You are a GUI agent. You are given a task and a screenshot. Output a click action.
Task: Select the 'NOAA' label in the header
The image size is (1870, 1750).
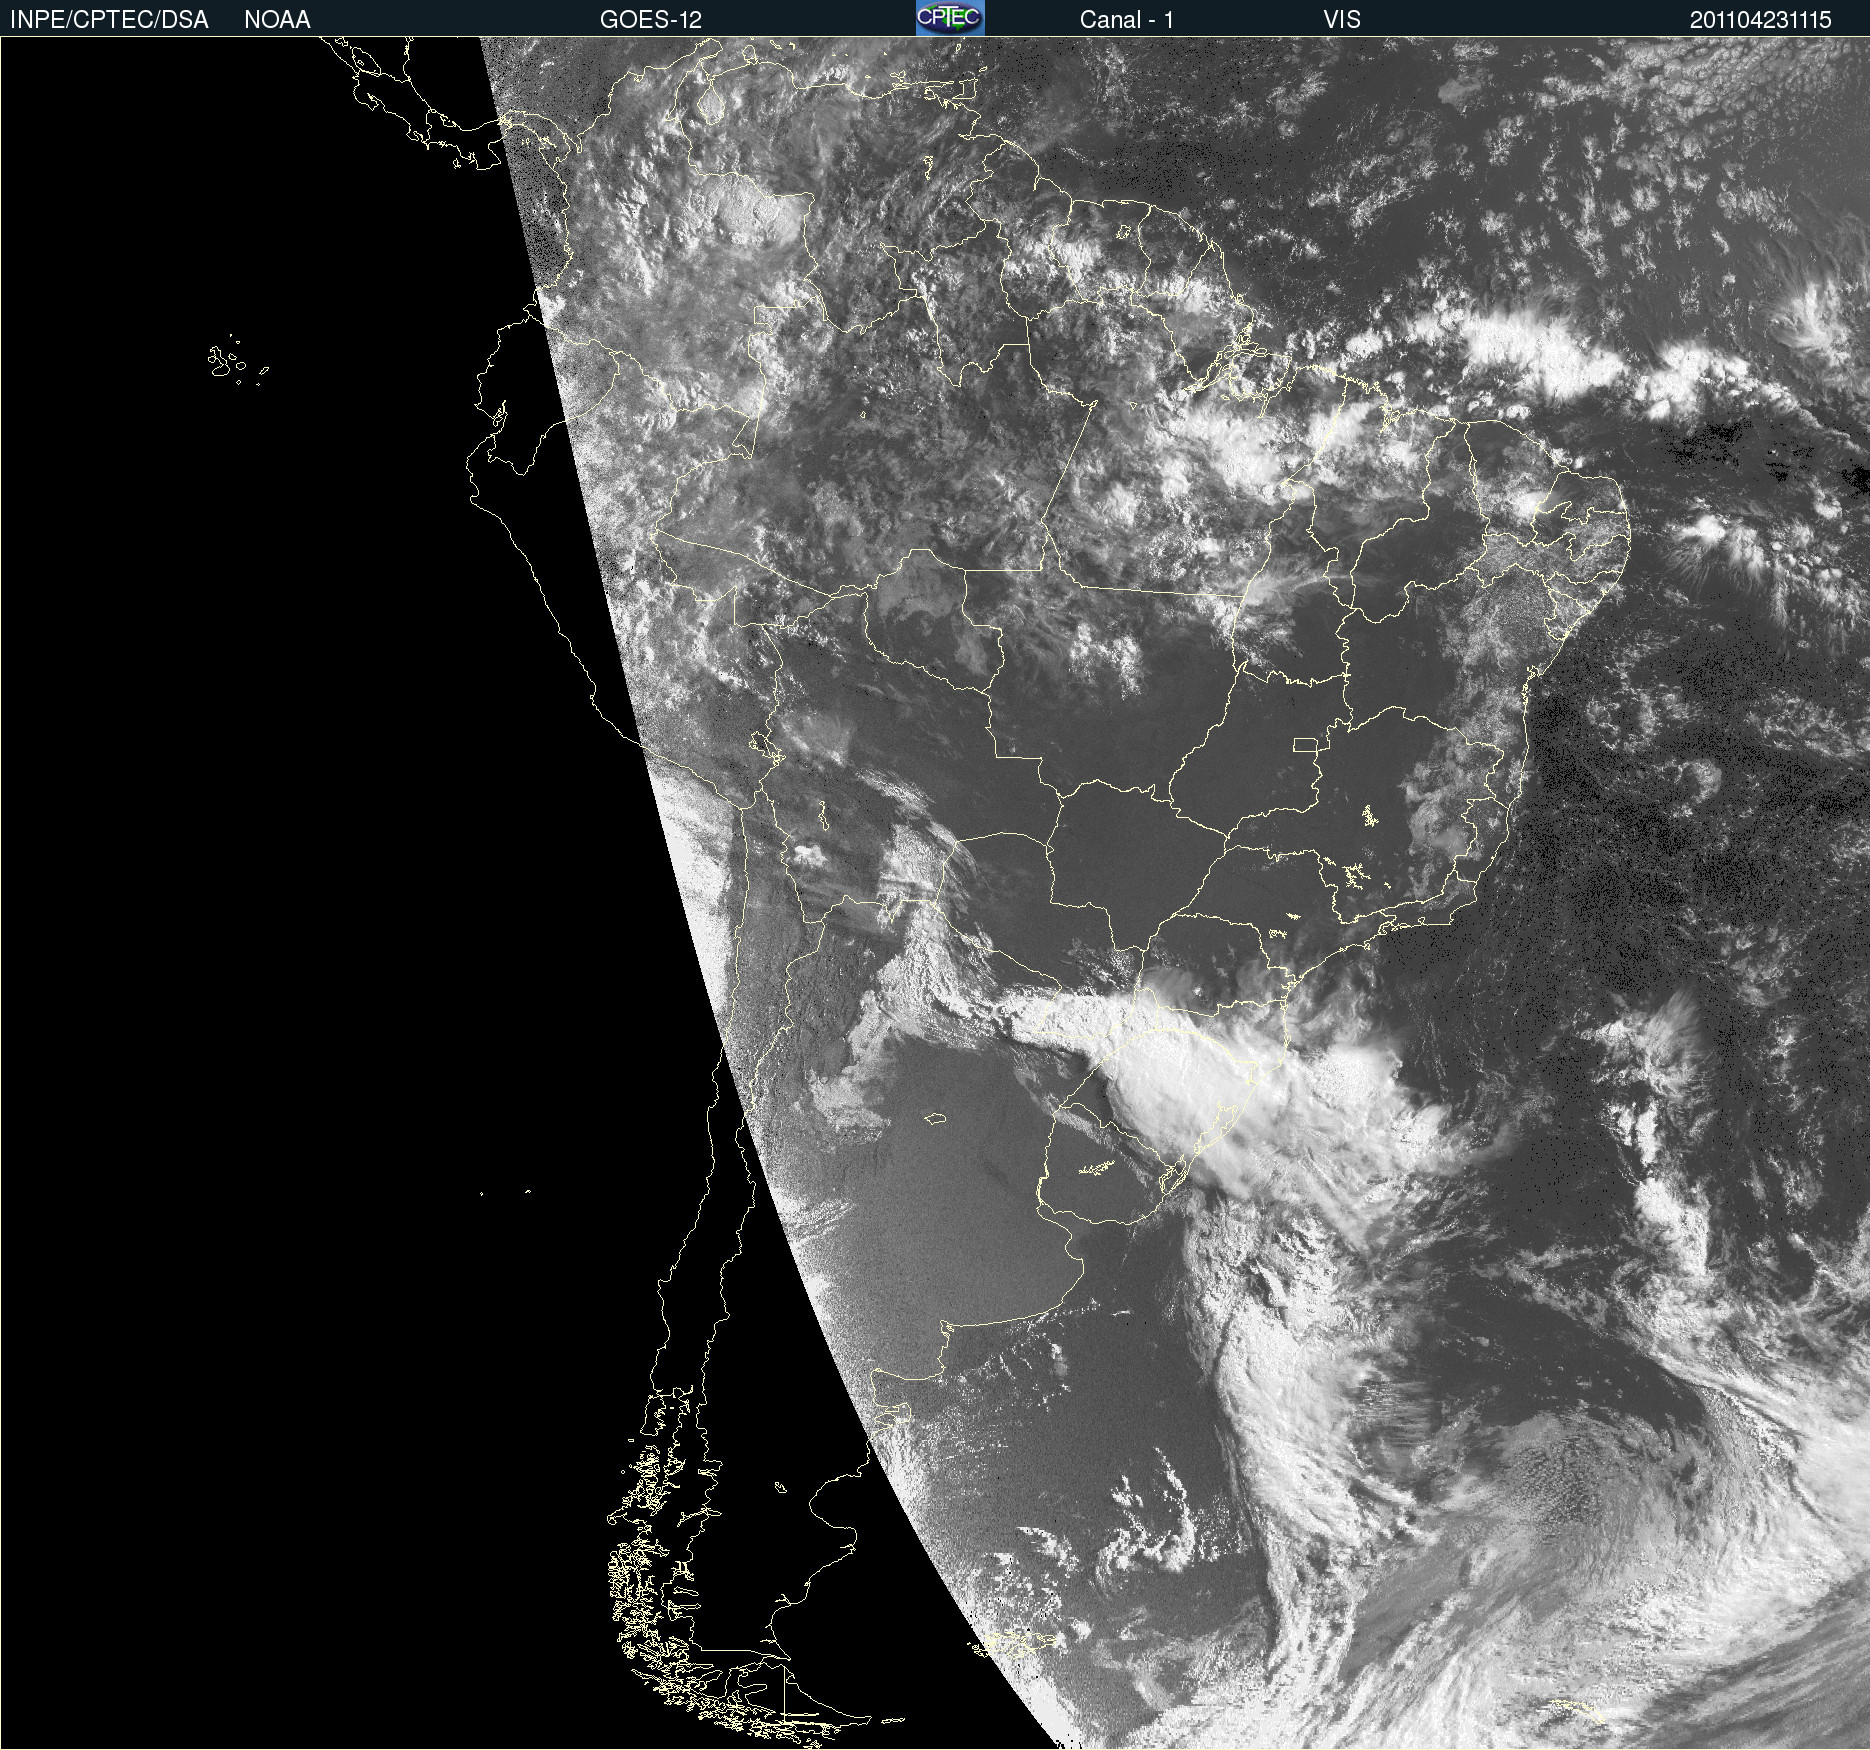point(277,20)
